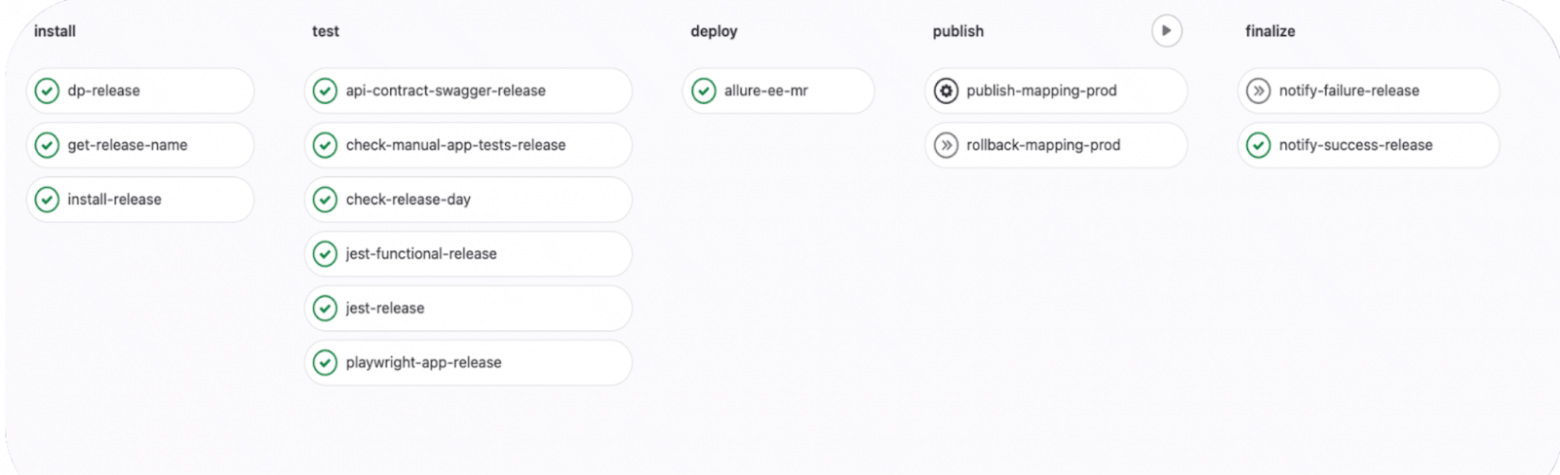Open the jest-functional-release job
The width and height of the screenshot is (1560, 475).
click(420, 254)
